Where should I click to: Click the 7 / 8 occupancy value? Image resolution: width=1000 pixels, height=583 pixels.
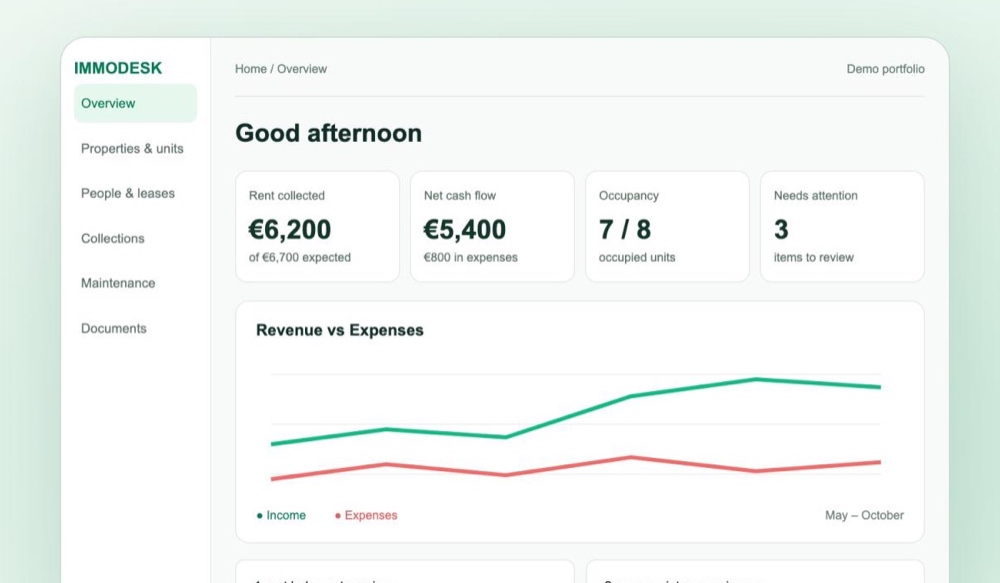point(625,230)
